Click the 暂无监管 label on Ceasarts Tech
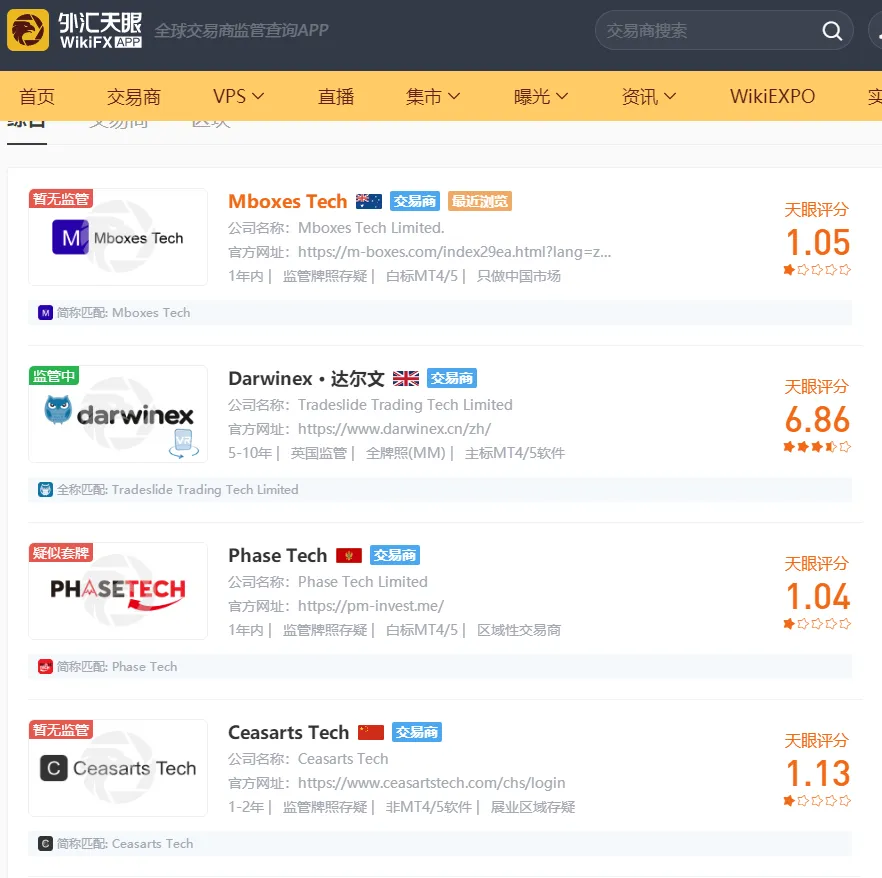882x878 pixels. (x=61, y=730)
